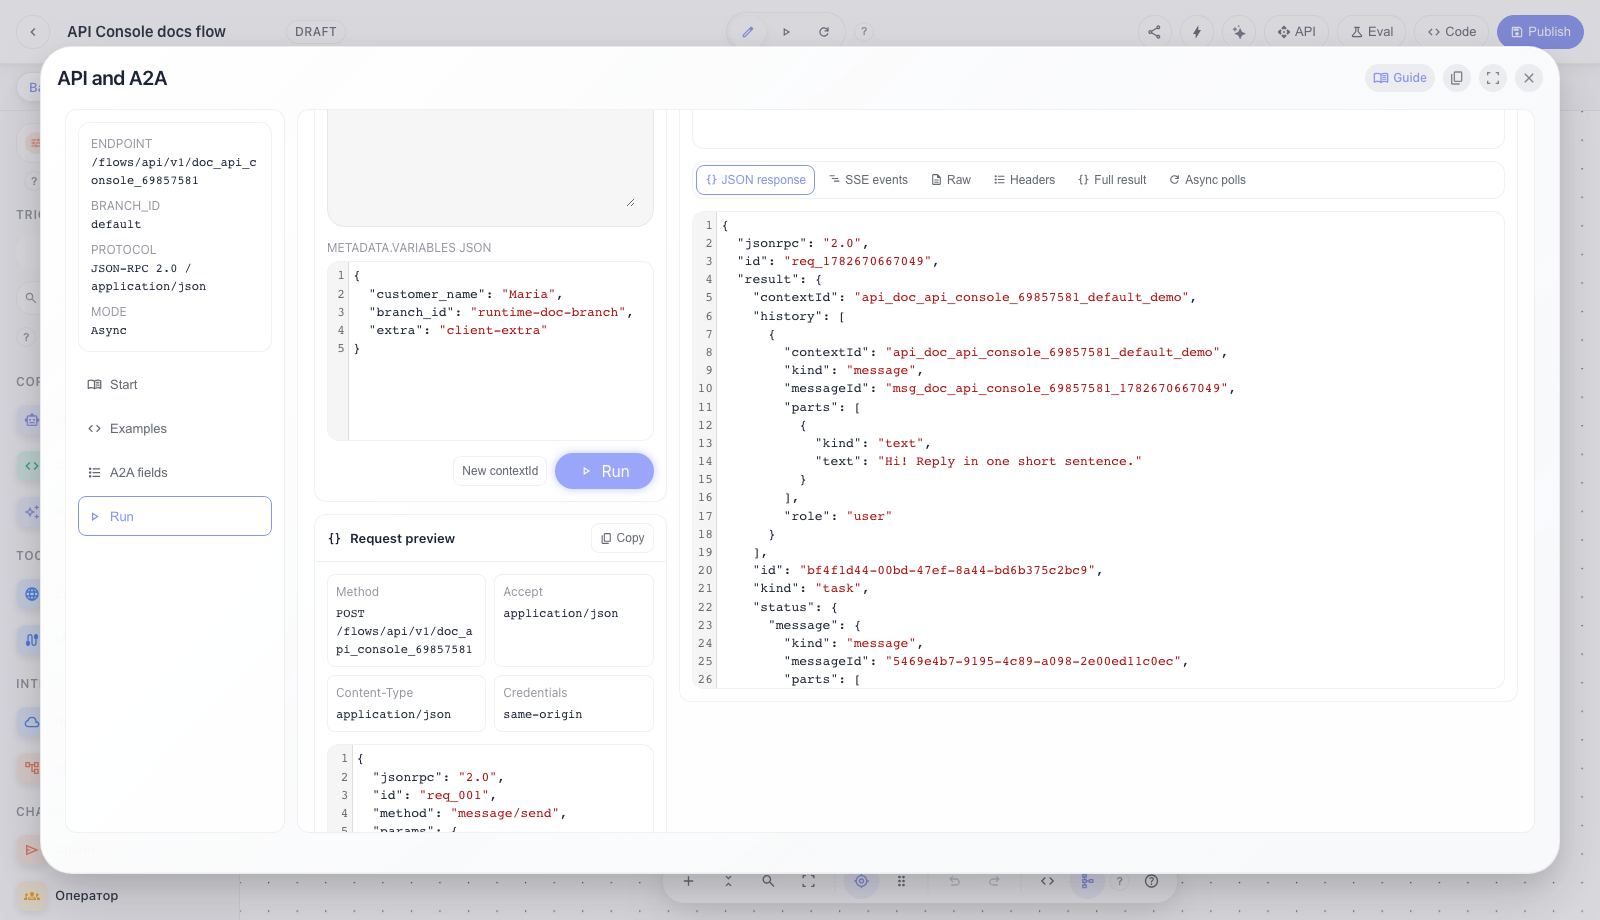The height and width of the screenshot is (920, 1600).
Task: Click the task id "bf4f1d44-00bd-47ef-8a44-bd6b375c2bc9"
Action: point(948,570)
